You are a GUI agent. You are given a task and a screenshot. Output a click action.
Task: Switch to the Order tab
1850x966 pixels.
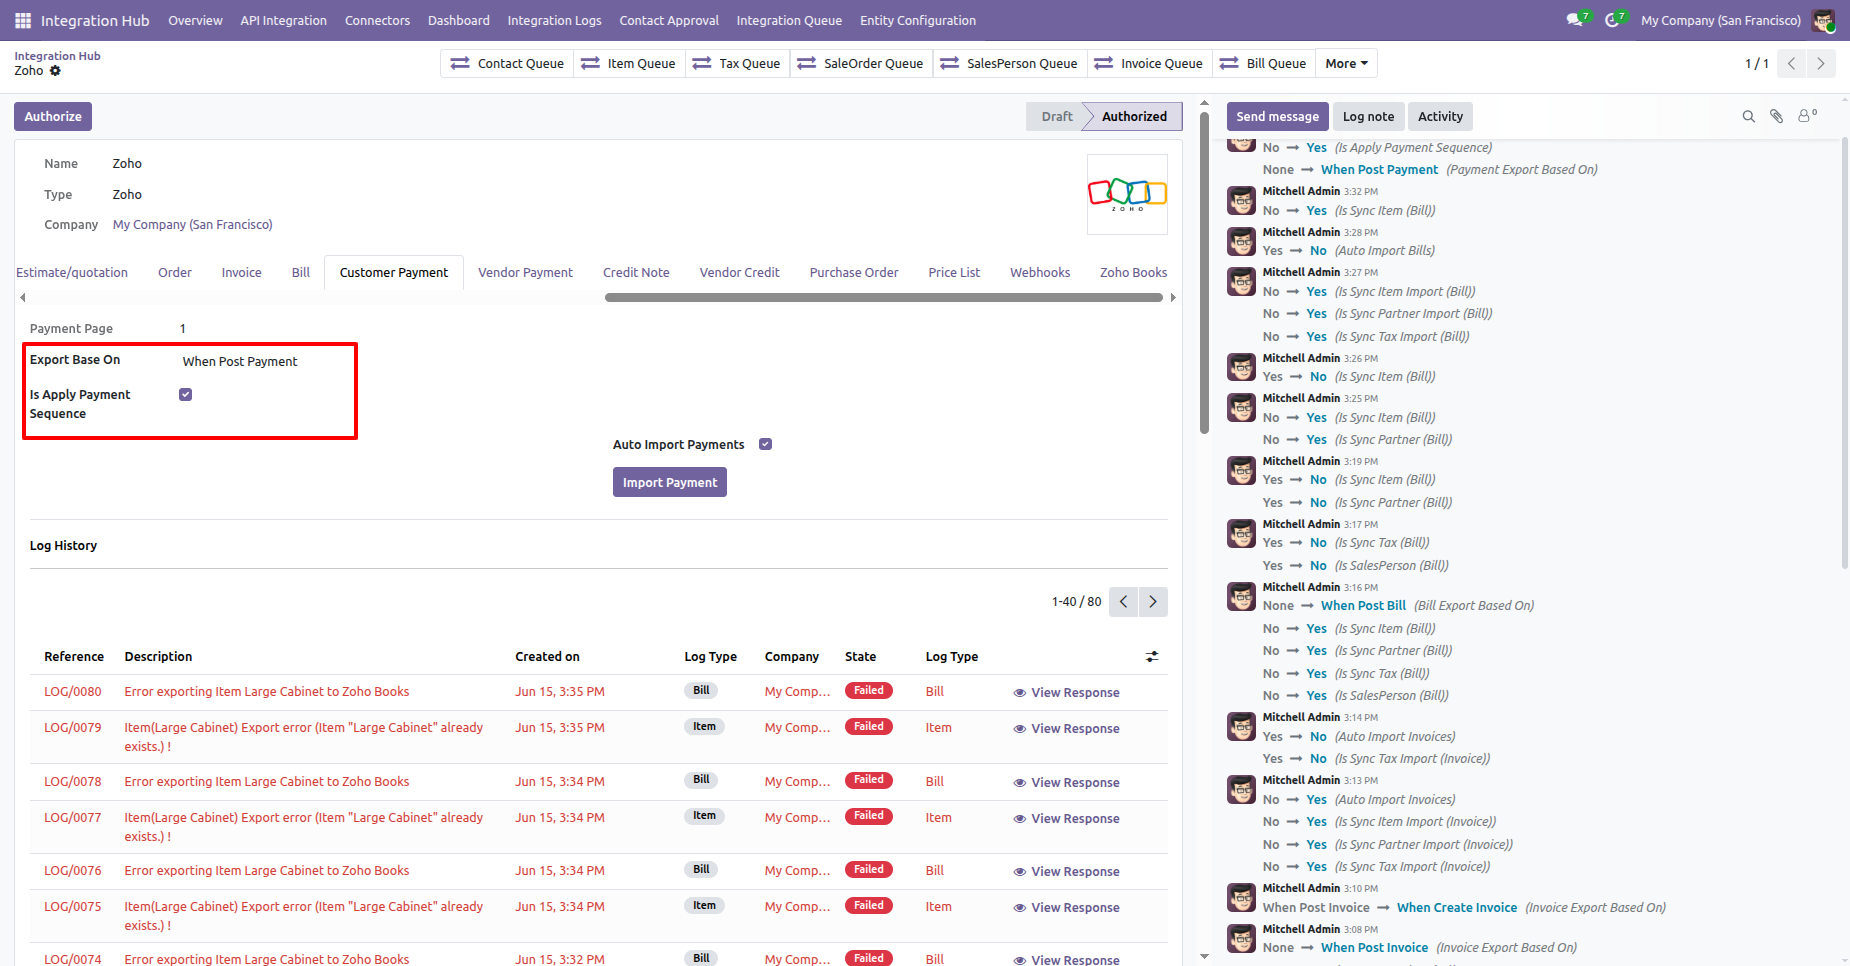pos(175,272)
